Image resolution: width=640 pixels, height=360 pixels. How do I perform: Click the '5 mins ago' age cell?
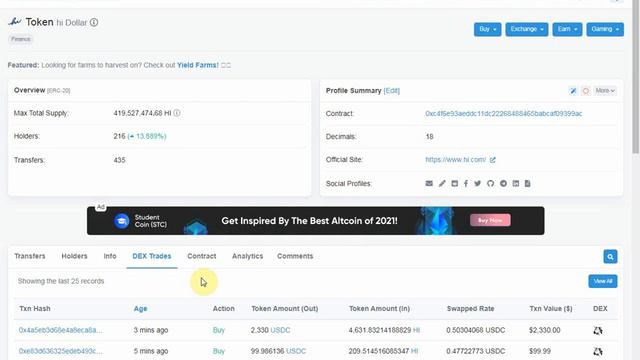point(151,351)
